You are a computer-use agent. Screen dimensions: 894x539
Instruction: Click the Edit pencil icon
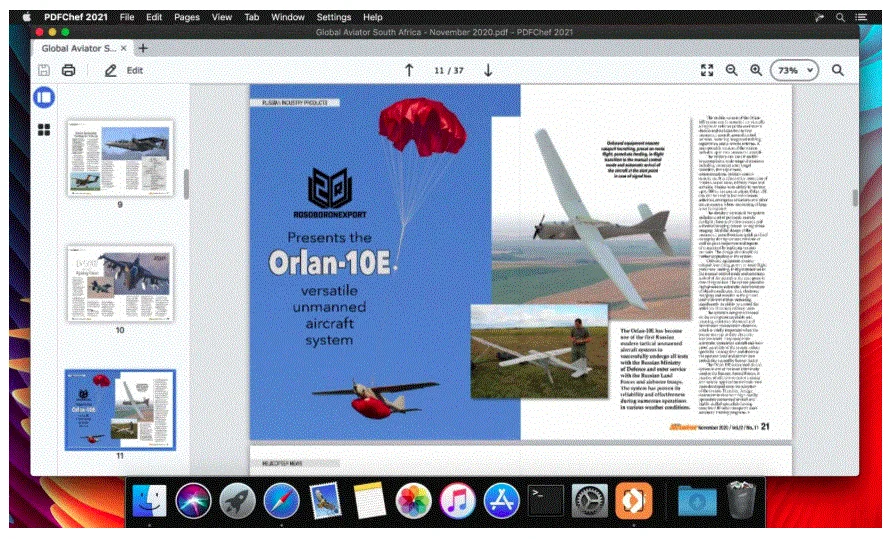click(110, 70)
